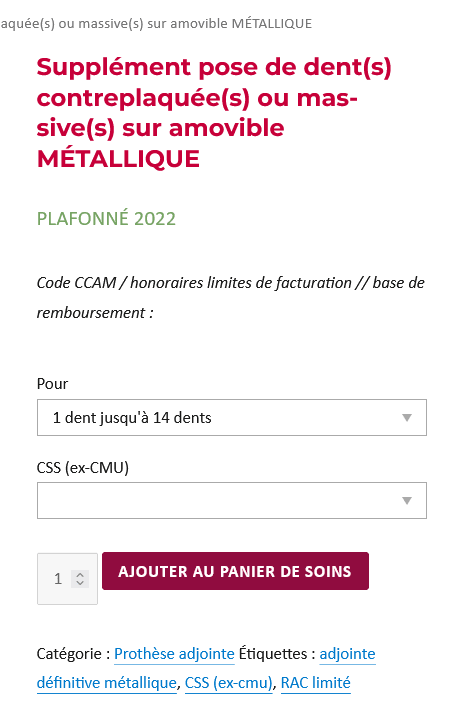This screenshot has height=724, width=470.
Task: Open the CSS (ex-cmu) tag link
Action: tap(229, 682)
